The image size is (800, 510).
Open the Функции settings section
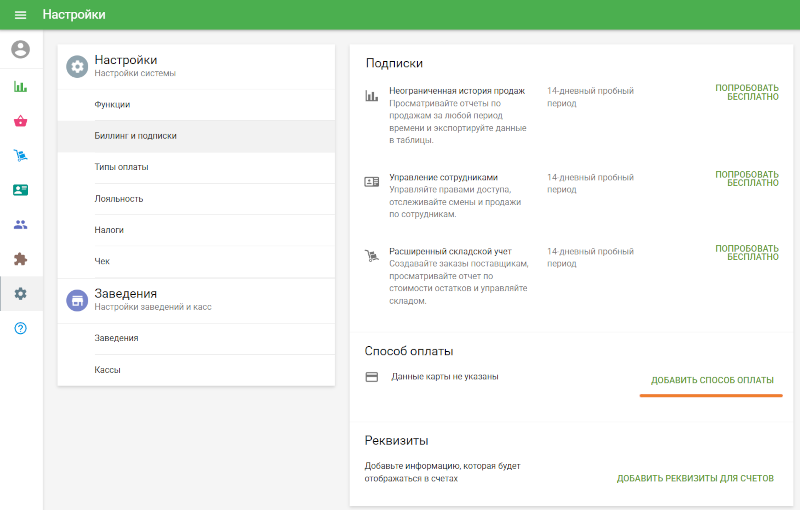(x=112, y=104)
